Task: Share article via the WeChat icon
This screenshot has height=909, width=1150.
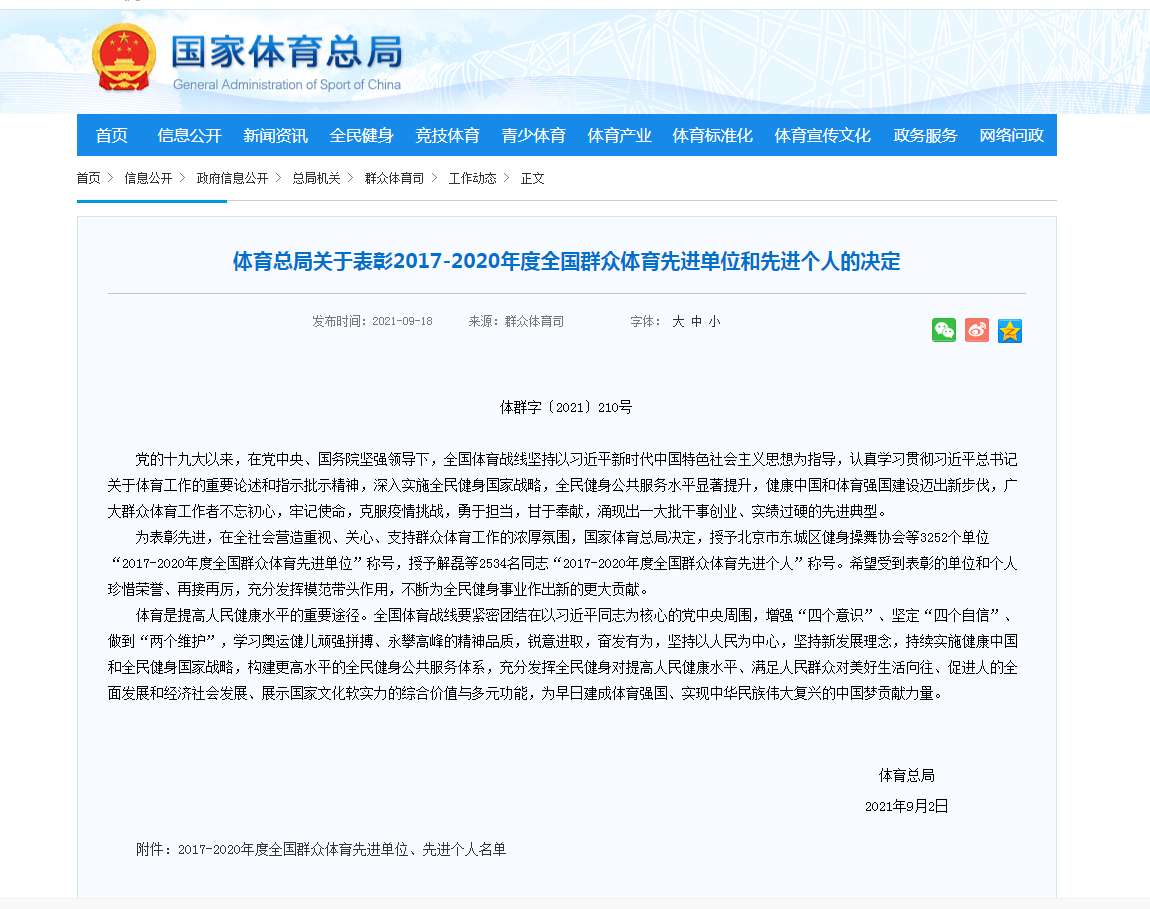Action: pyautogui.click(x=944, y=330)
